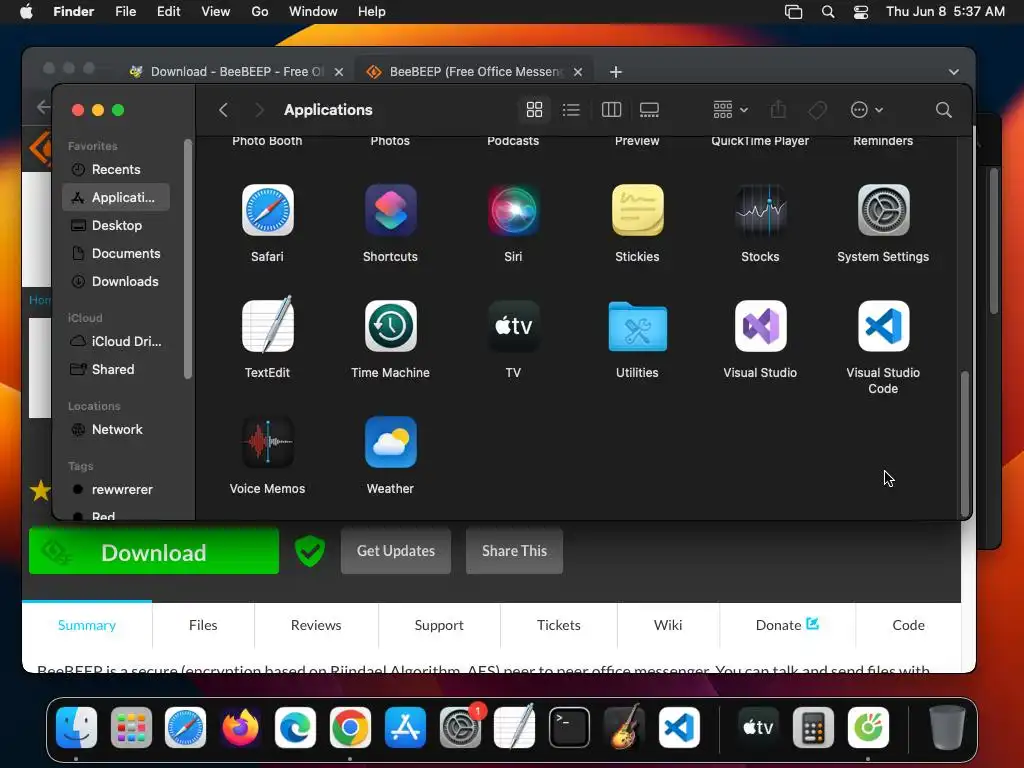Open the Code tab on the webpage
Viewport: 1024px width, 768px height.
pyautogui.click(x=908, y=625)
